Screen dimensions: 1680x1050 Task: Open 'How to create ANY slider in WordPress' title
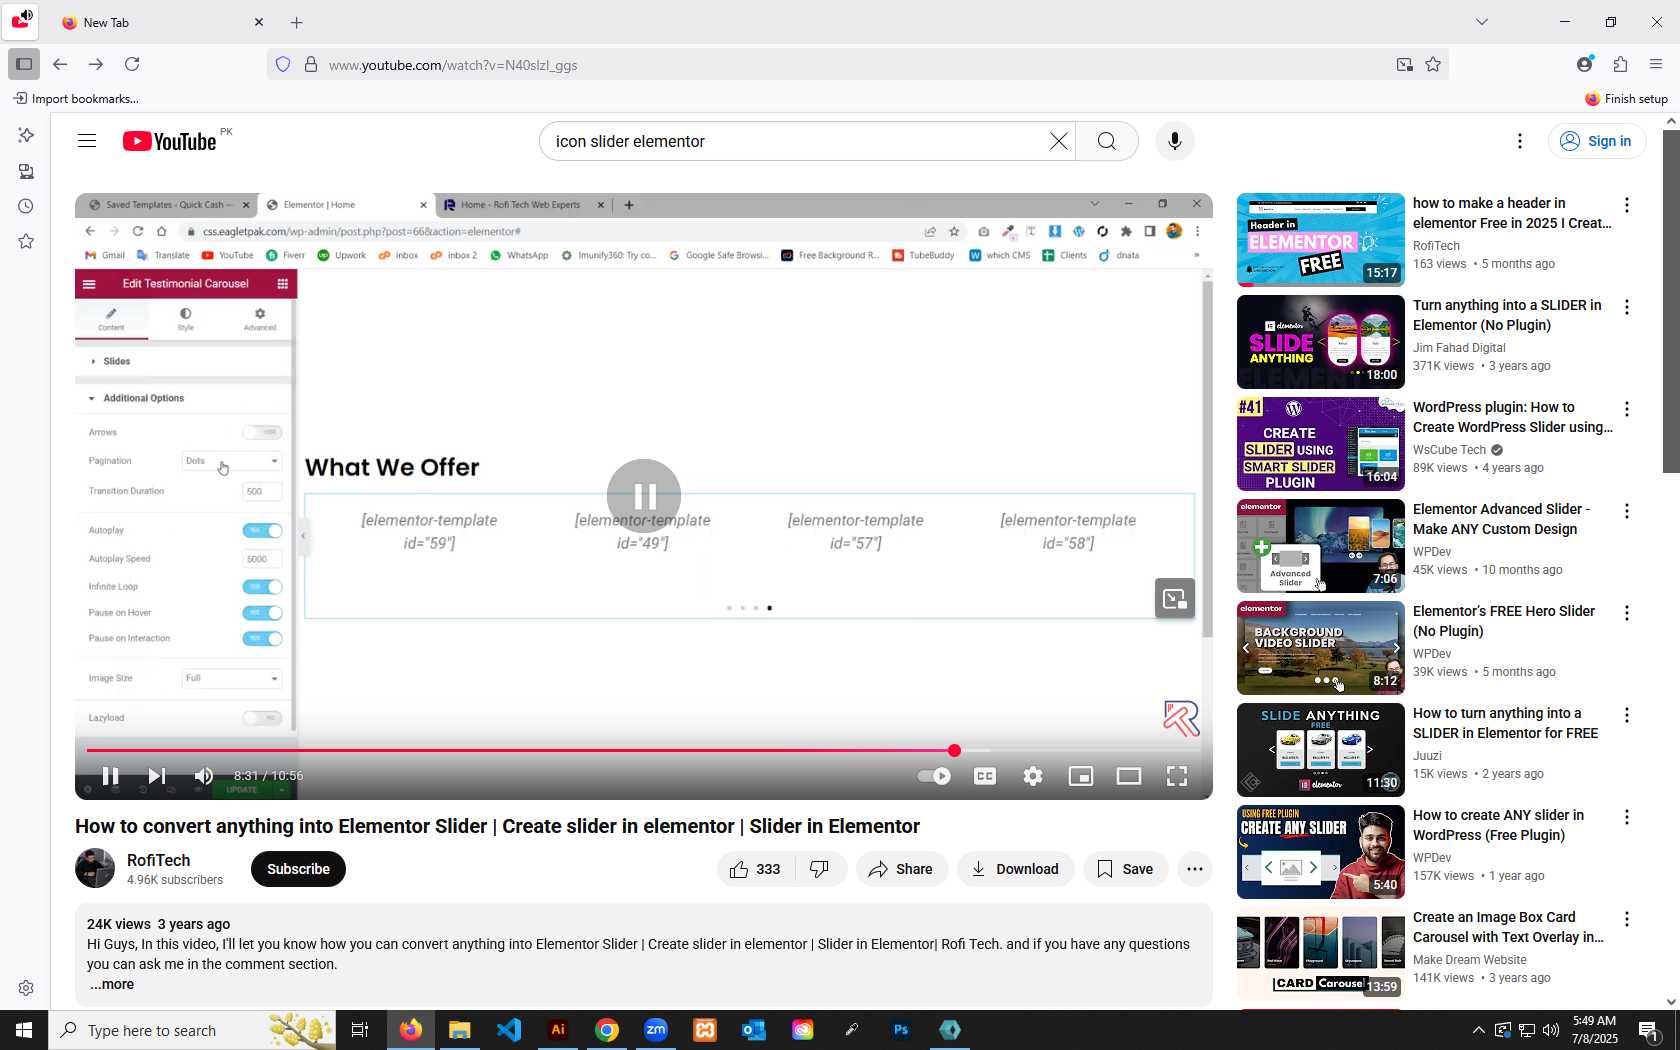(x=1498, y=825)
